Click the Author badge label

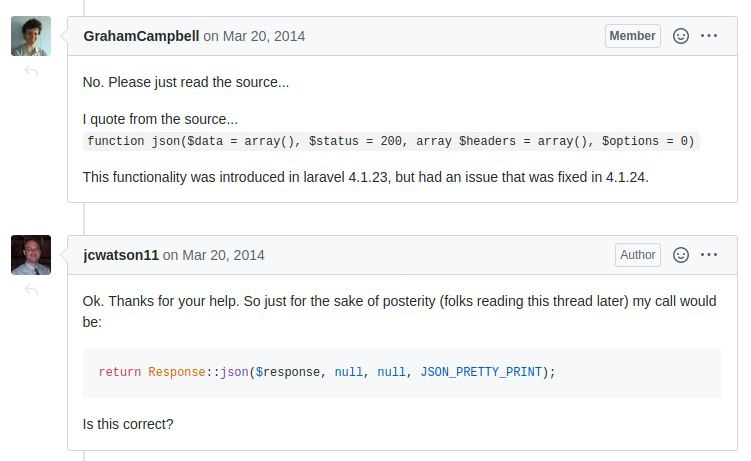[637, 255]
